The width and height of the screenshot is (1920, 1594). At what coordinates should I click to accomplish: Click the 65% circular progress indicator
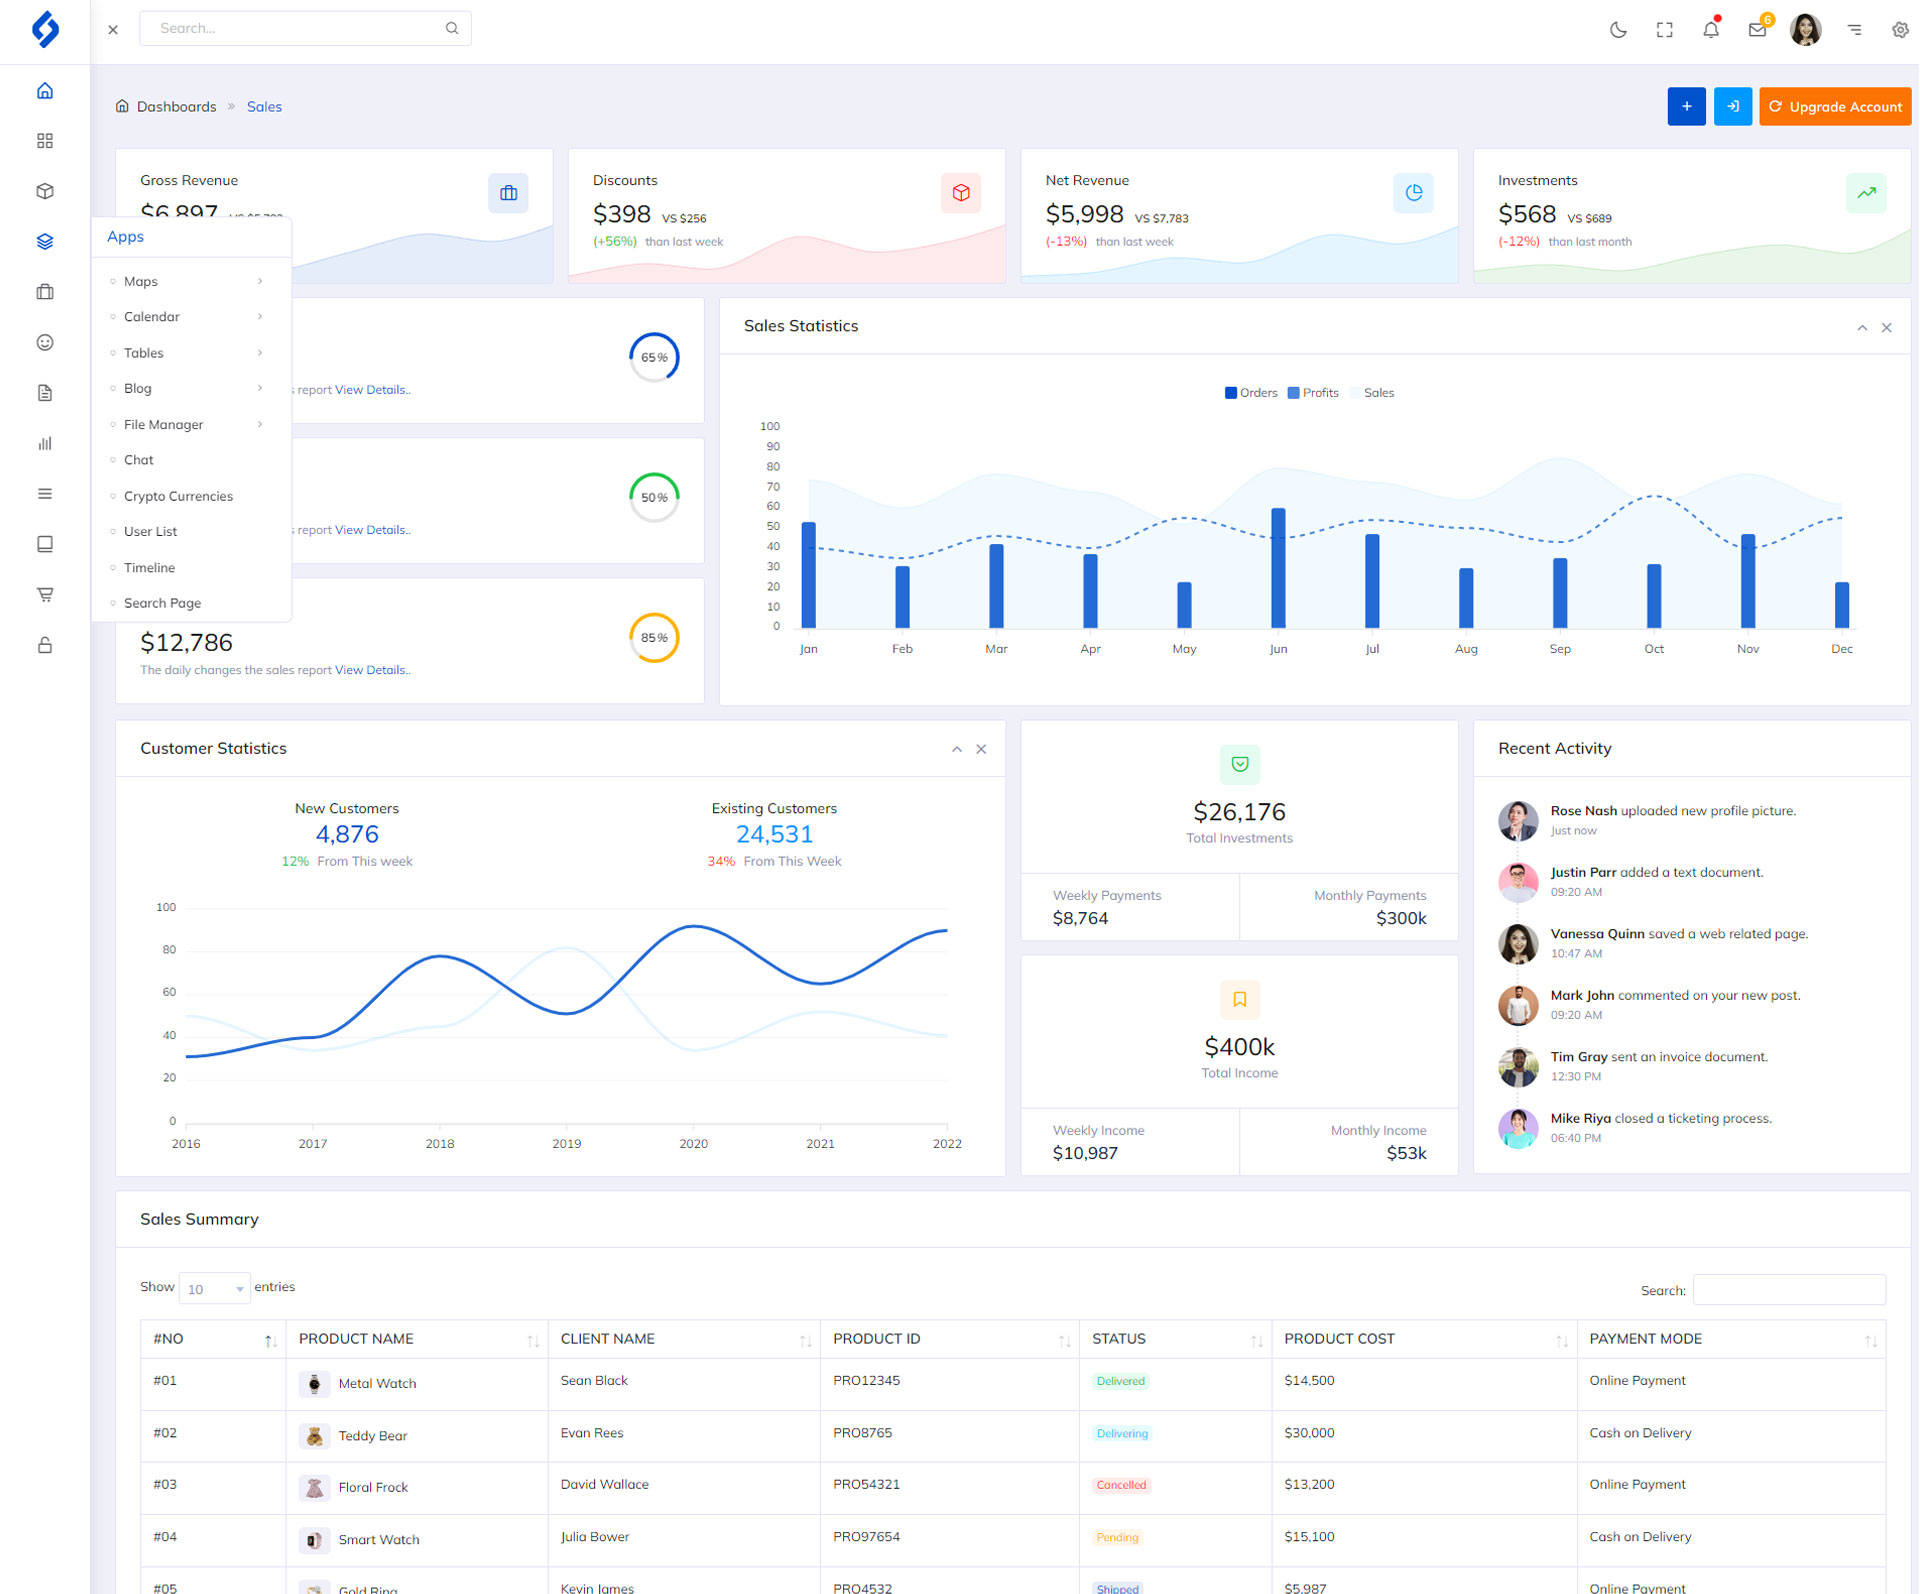pyautogui.click(x=654, y=357)
